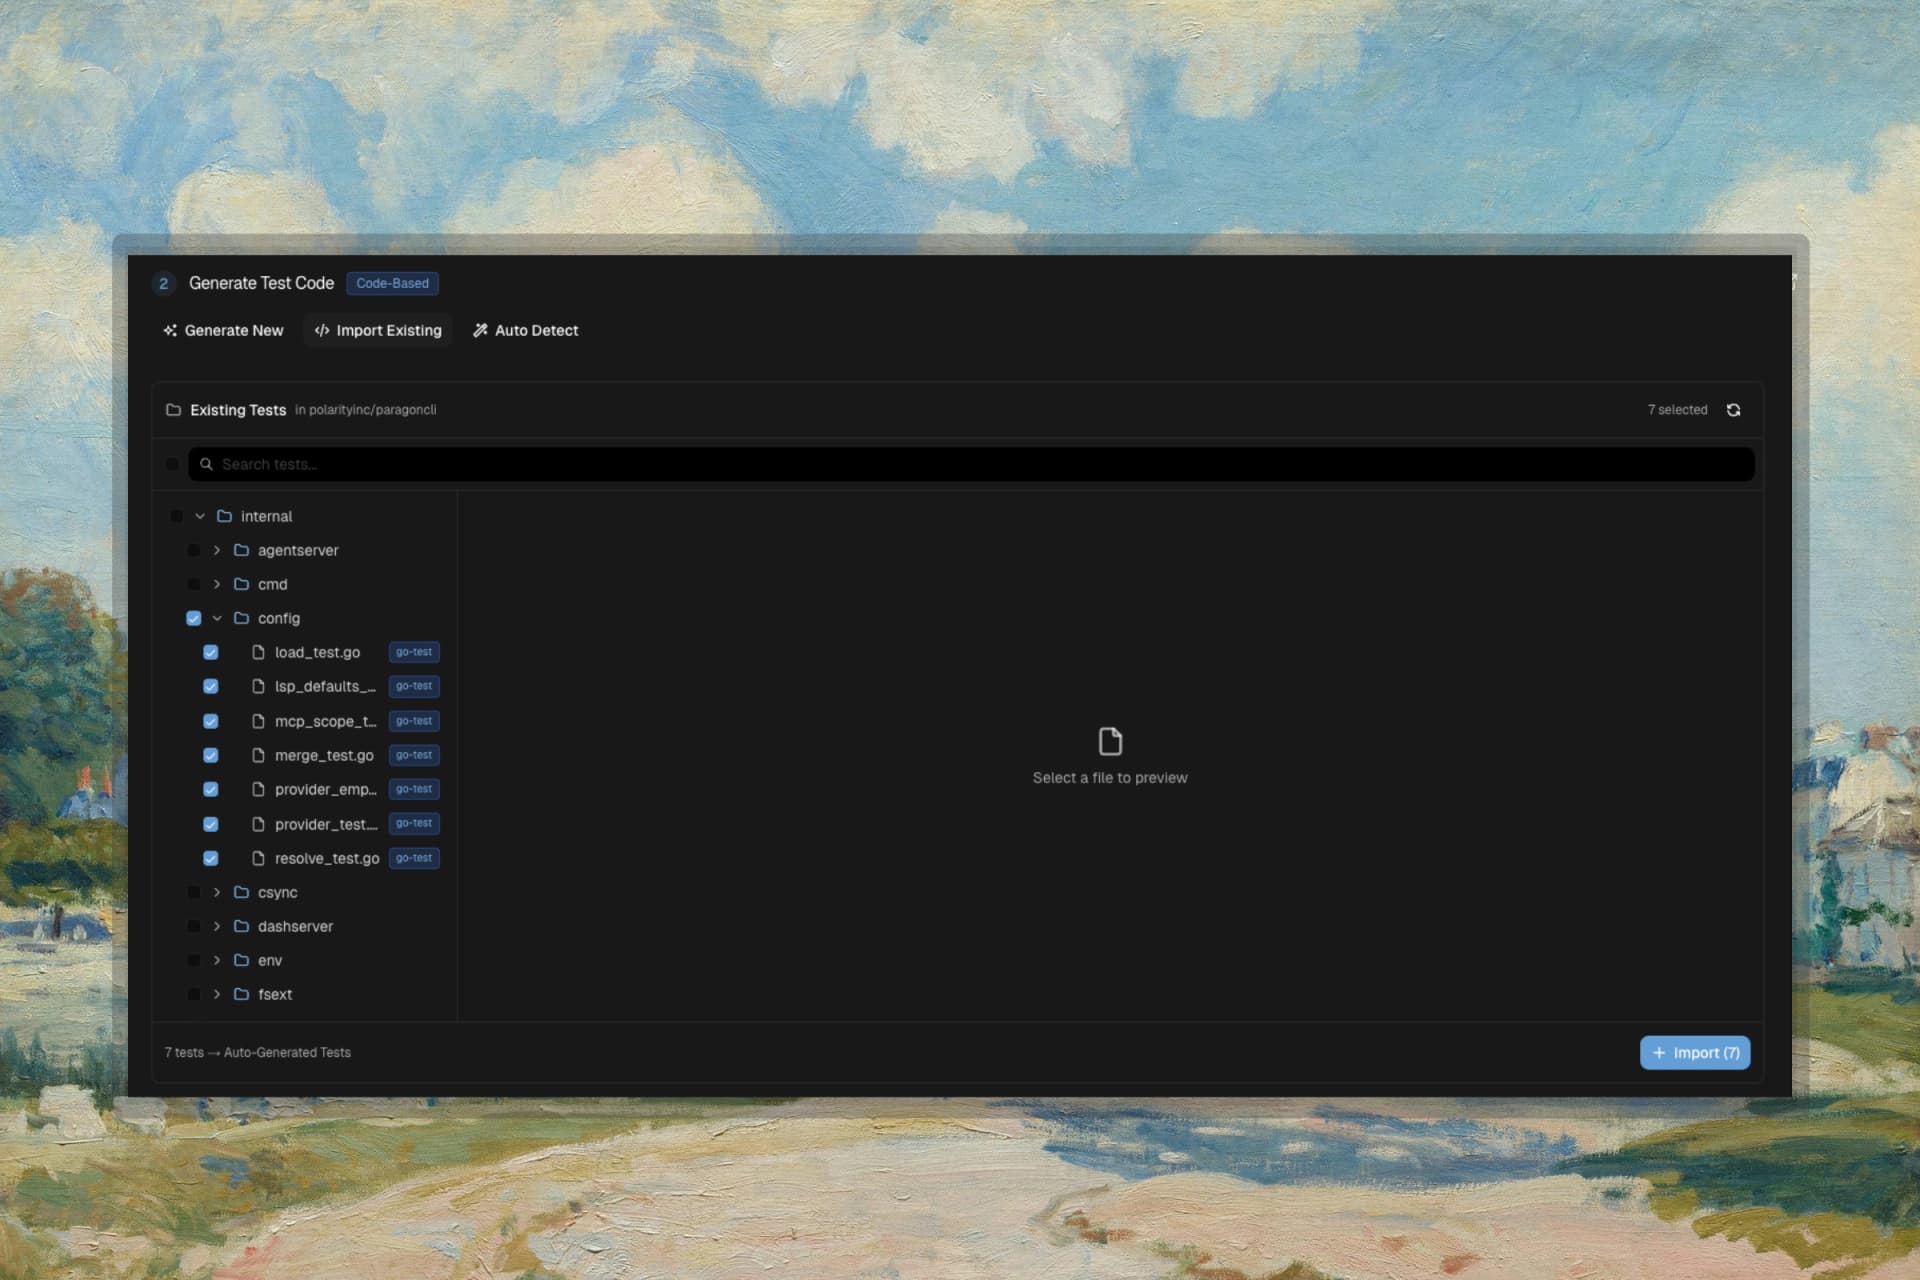This screenshot has height=1280, width=1920.
Task: Click the agentserver folder icon
Action: pos(241,550)
